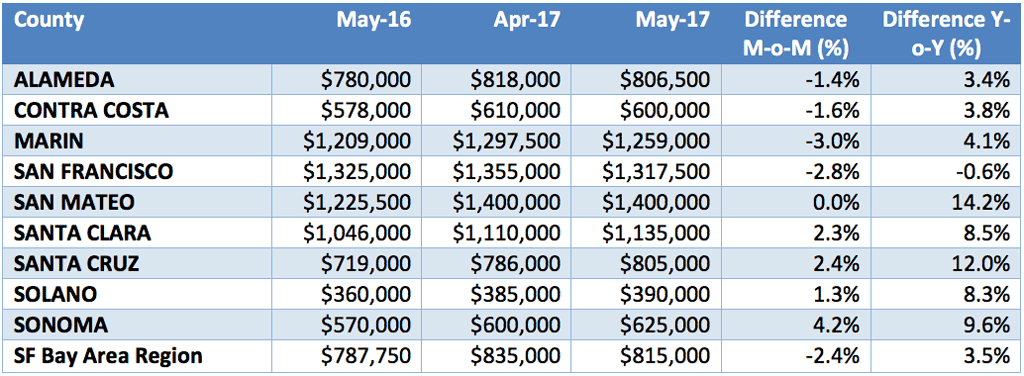The height and width of the screenshot is (376, 1024).
Task: Click the Difference Y-o-Y (%) header
Action: coord(946,33)
